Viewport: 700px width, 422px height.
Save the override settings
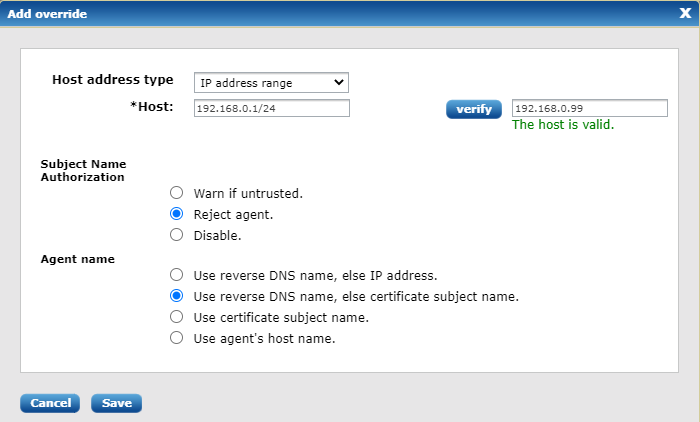(116, 403)
